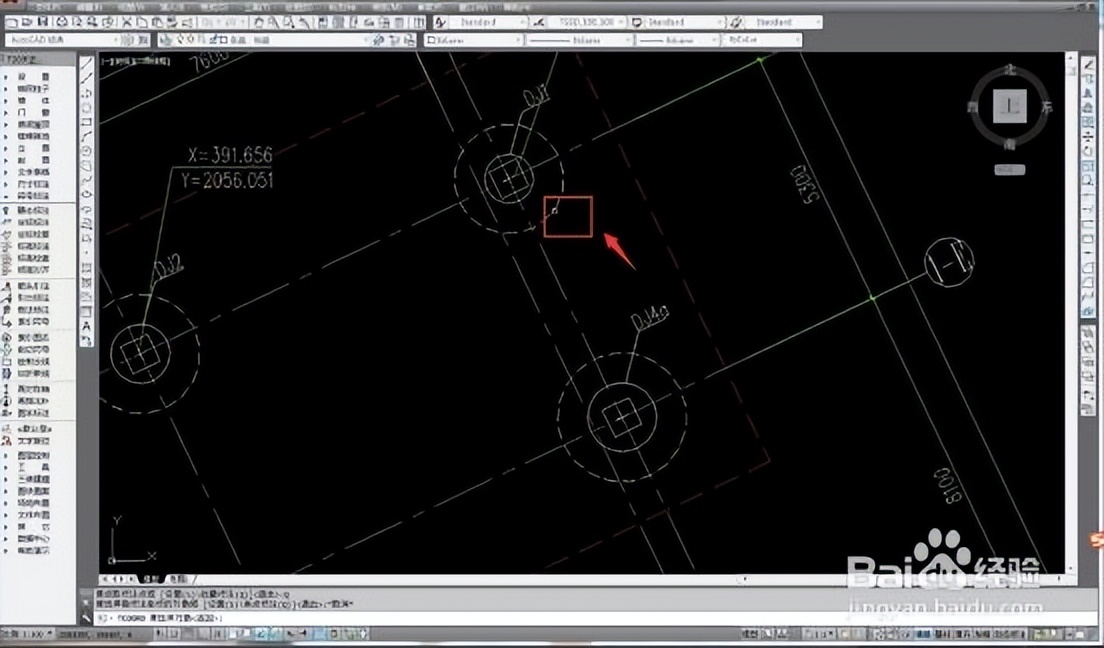
Task: Click the top face of the ViewCube
Action: (x=1012, y=105)
